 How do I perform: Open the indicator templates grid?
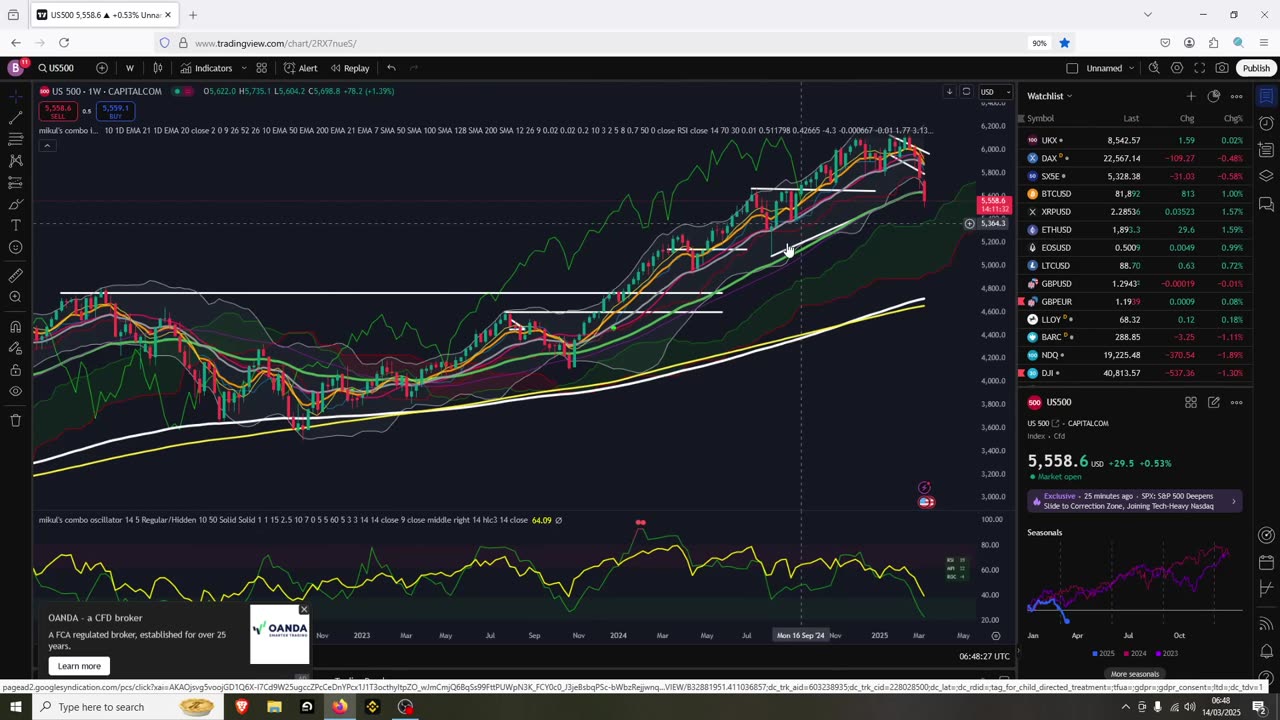261,68
